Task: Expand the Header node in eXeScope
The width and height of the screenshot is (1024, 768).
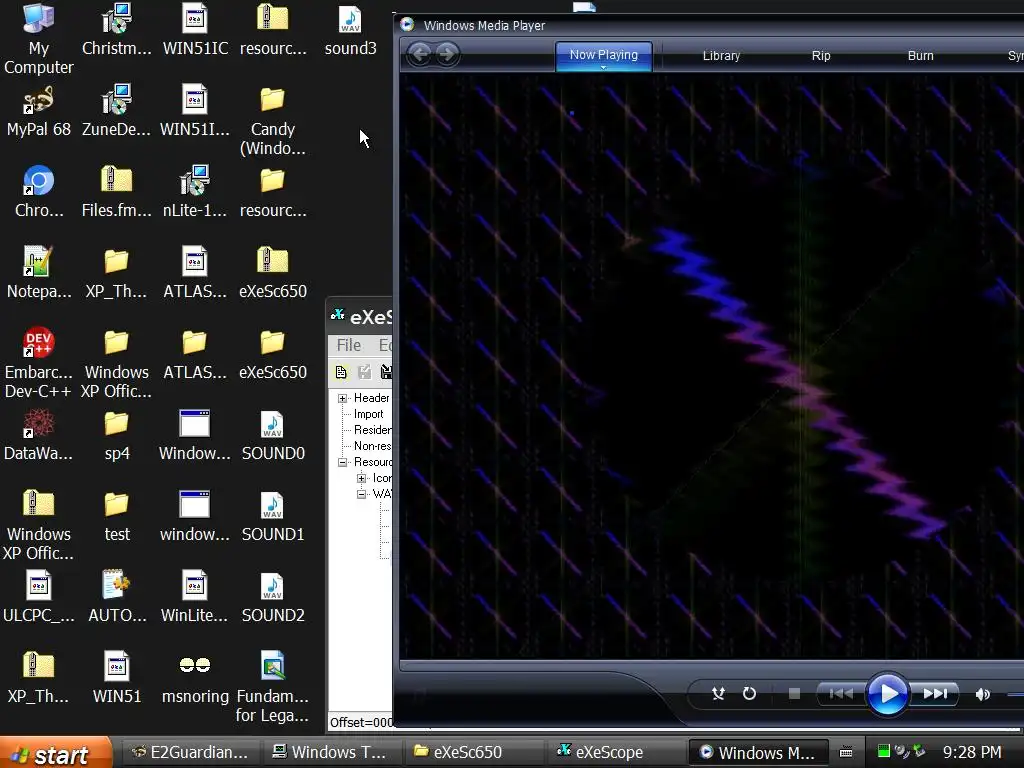Action: (x=342, y=398)
